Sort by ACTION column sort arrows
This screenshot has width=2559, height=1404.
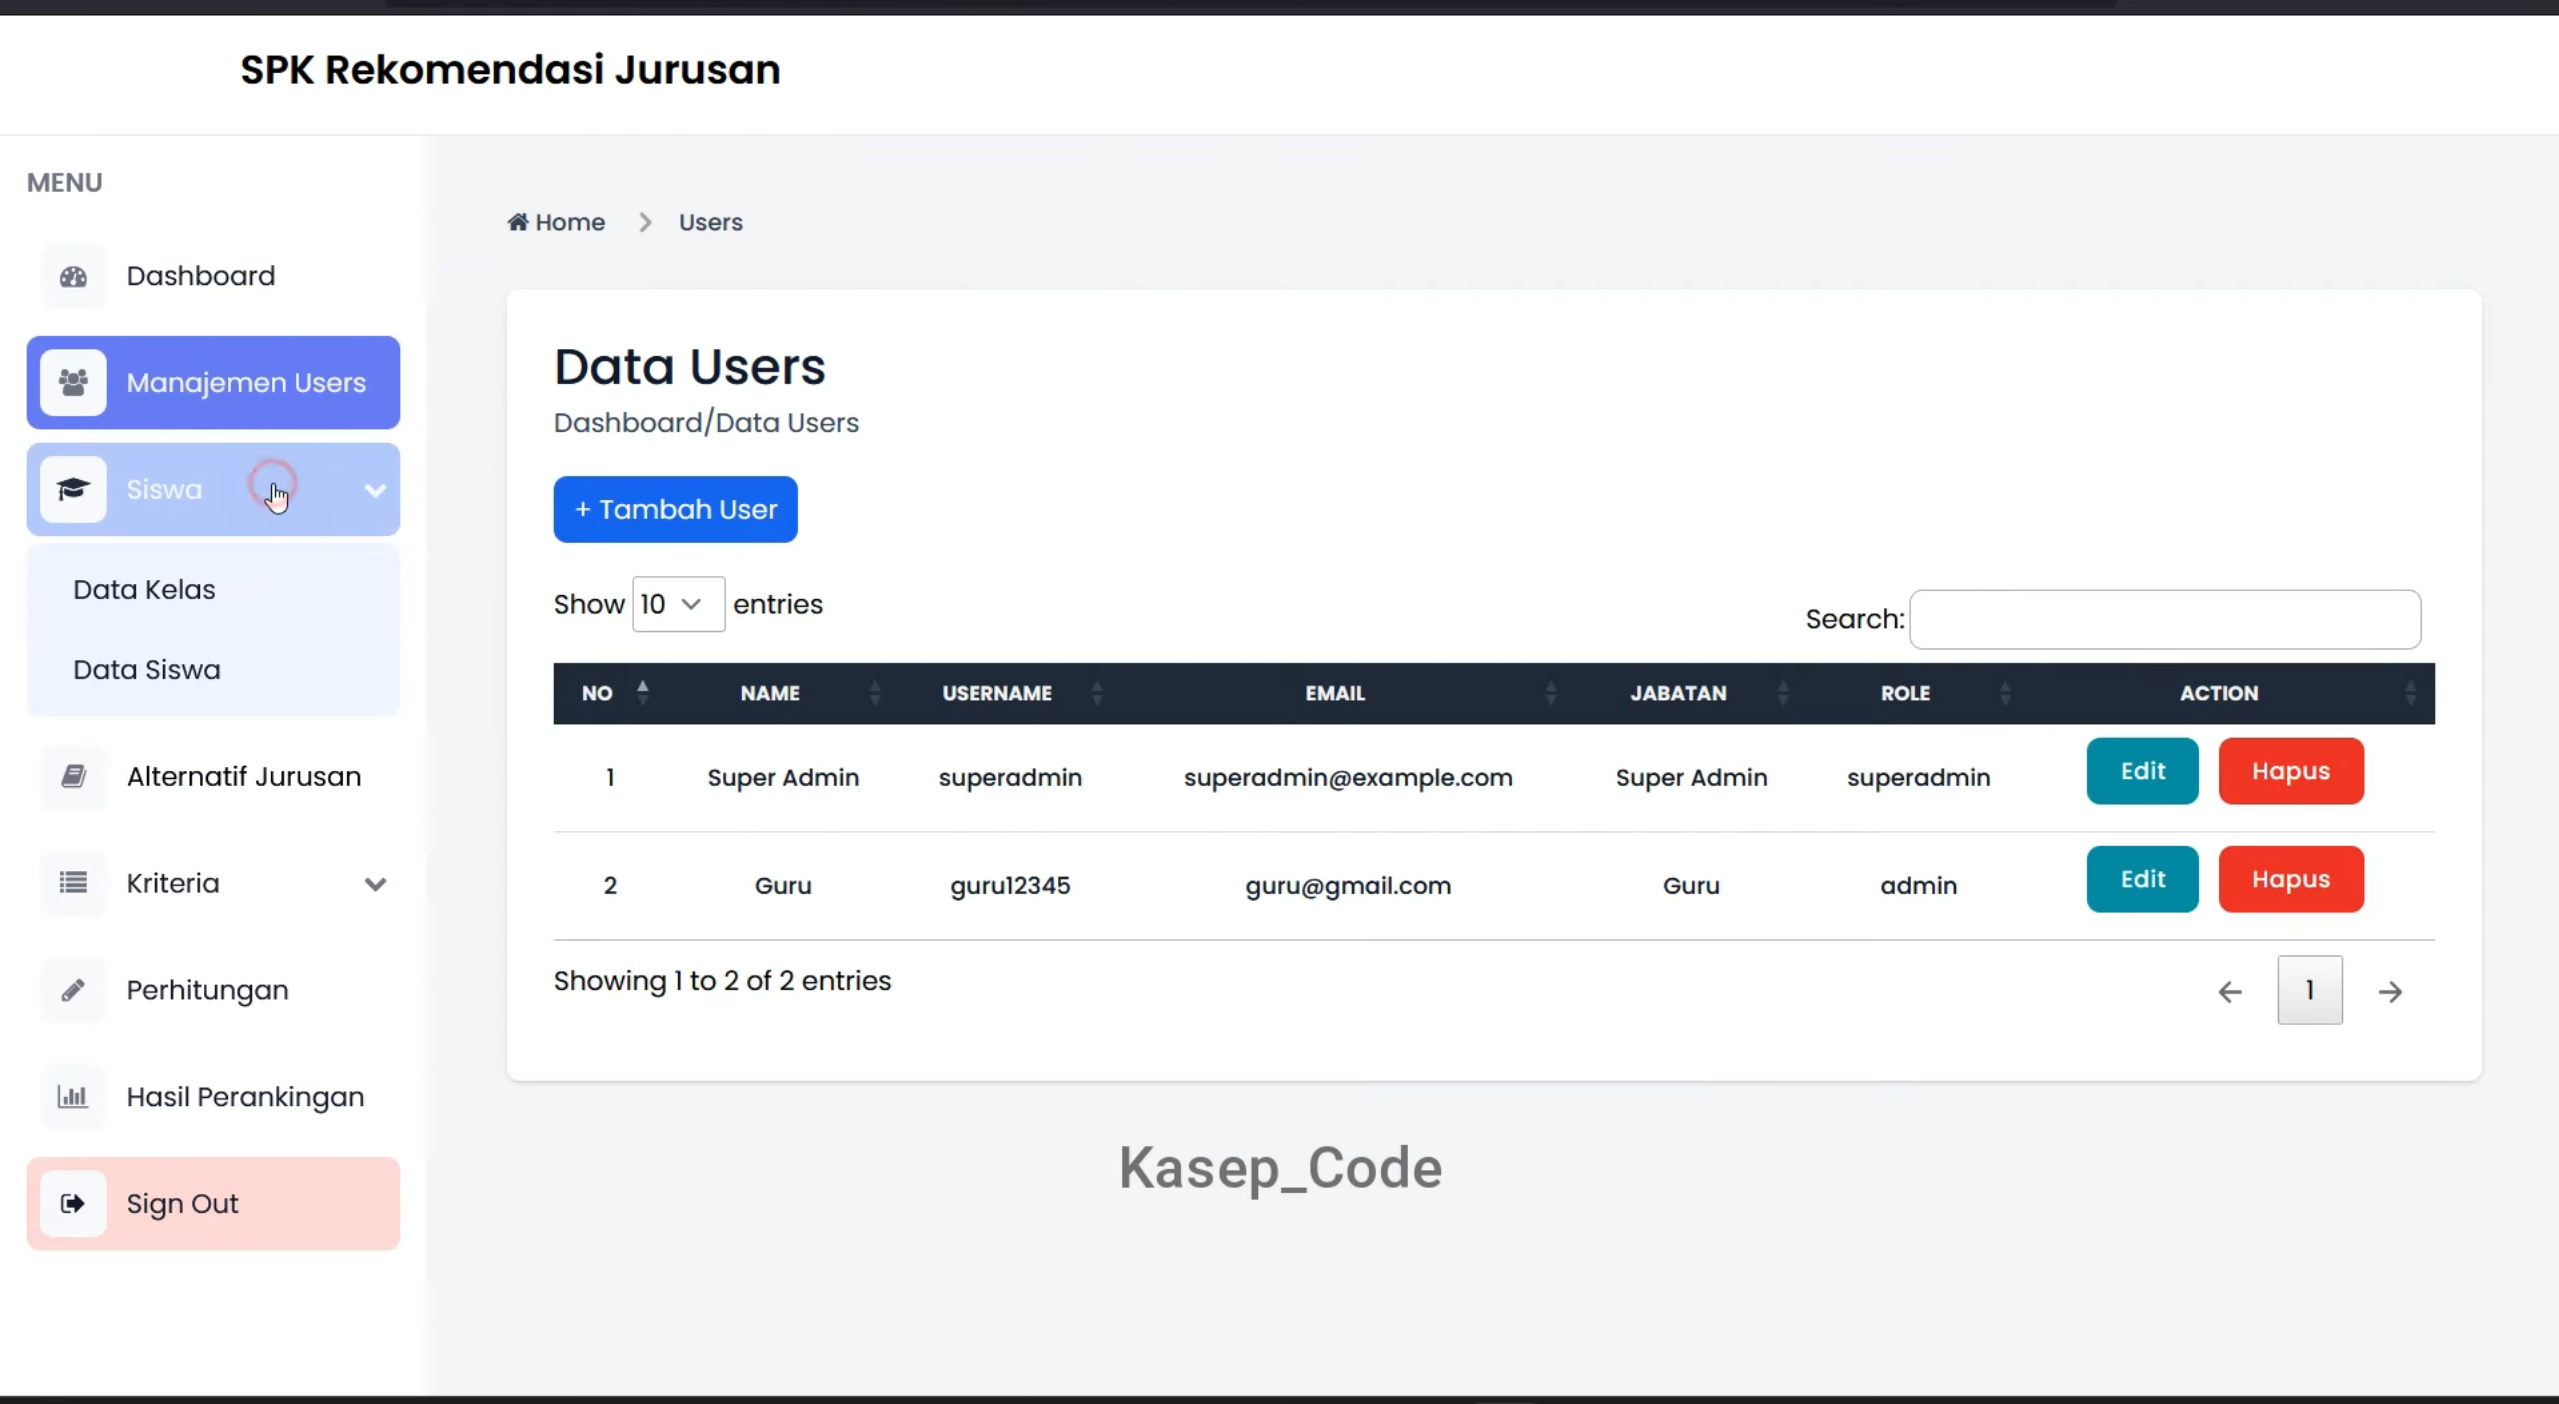2411,693
